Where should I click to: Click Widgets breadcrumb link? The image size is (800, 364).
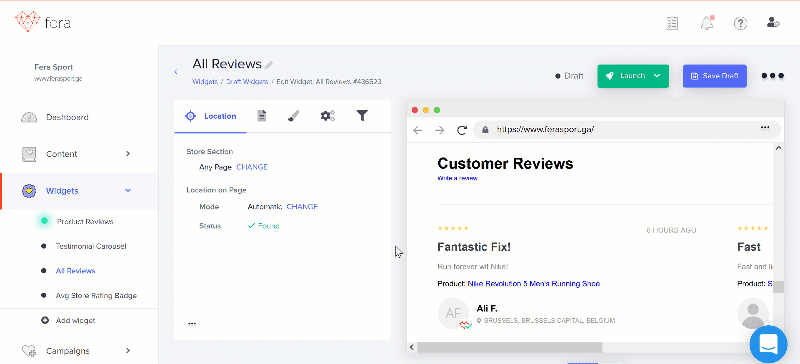(205, 82)
